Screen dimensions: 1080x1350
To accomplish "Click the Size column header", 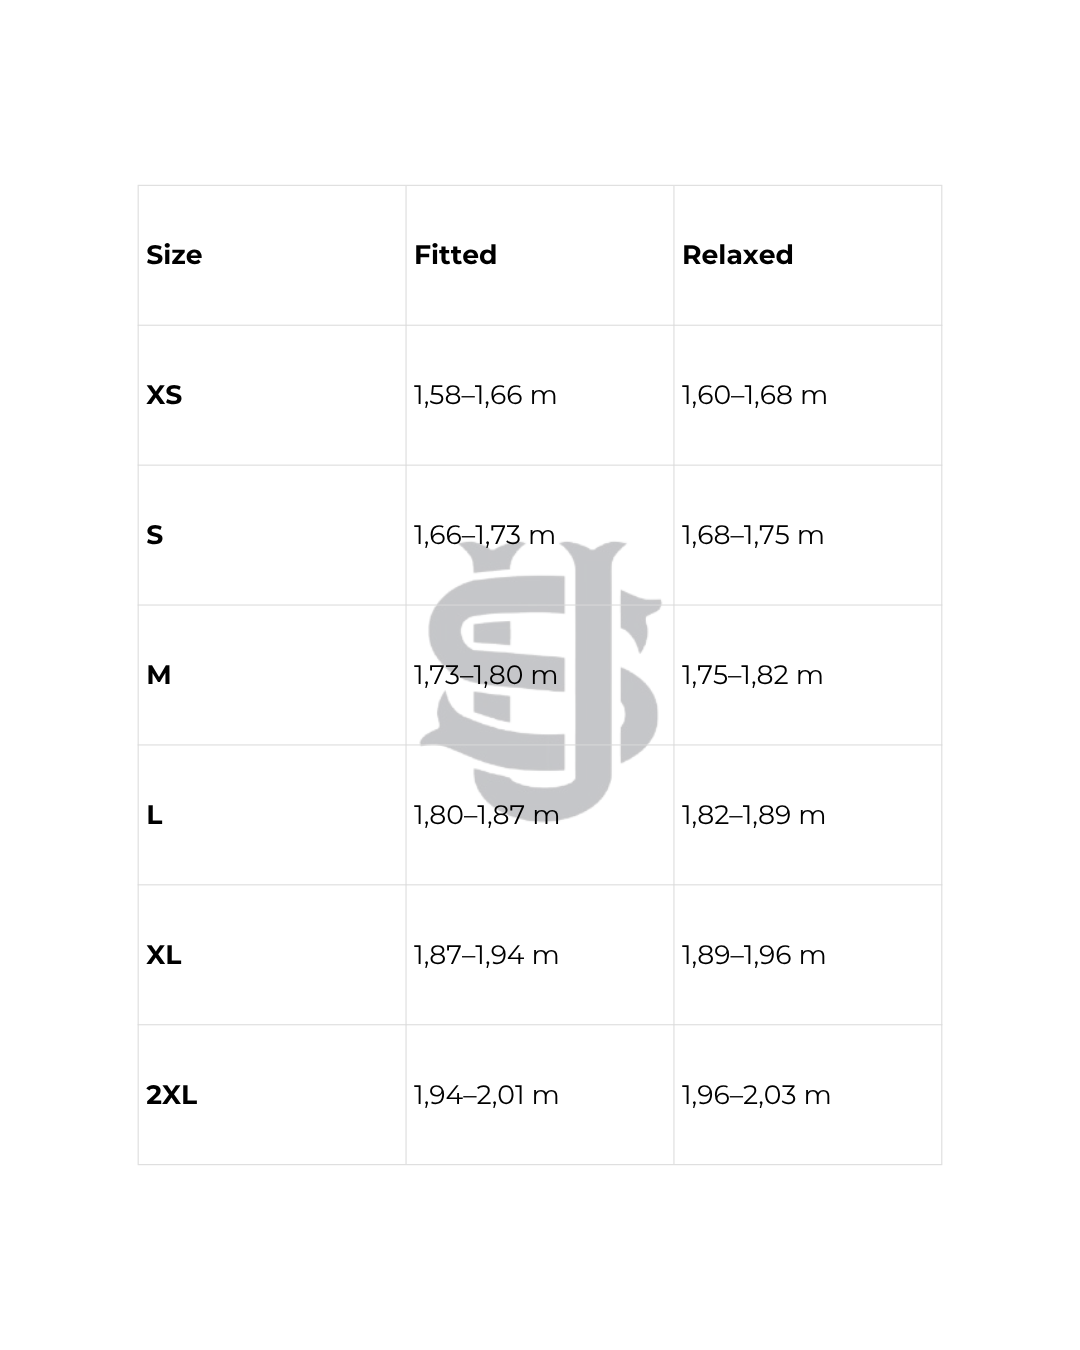I will click(174, 255).
